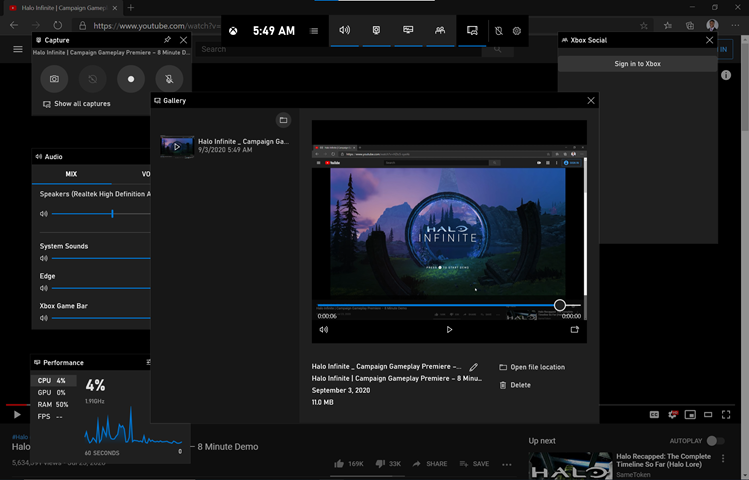
Task: Rename the clip with the pencil icon
Action: tap(474, 367)
